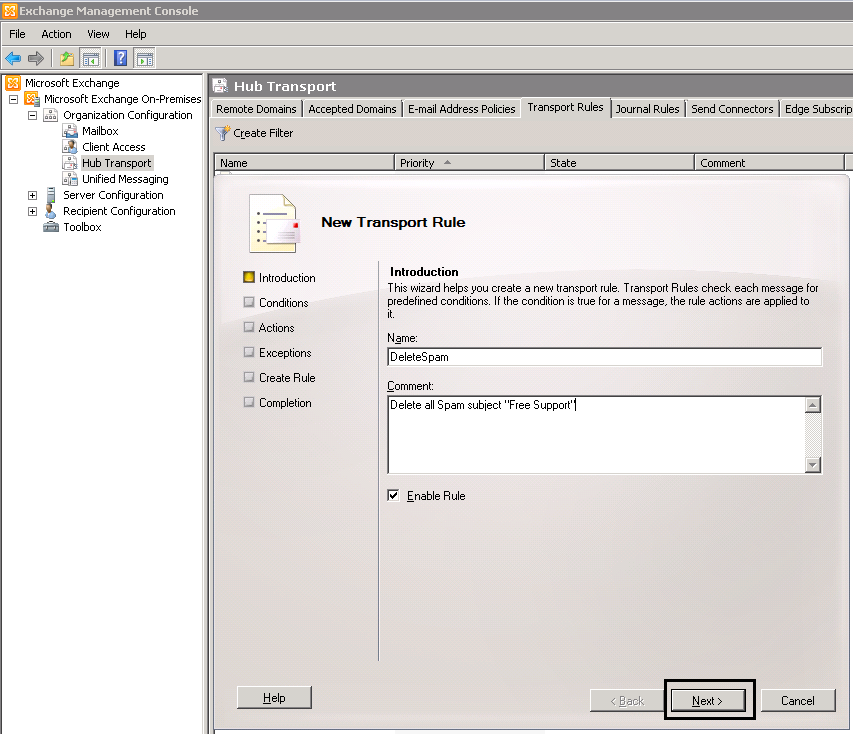
Task: Click the Unified Messaging node icon
Action: (70, 178)
